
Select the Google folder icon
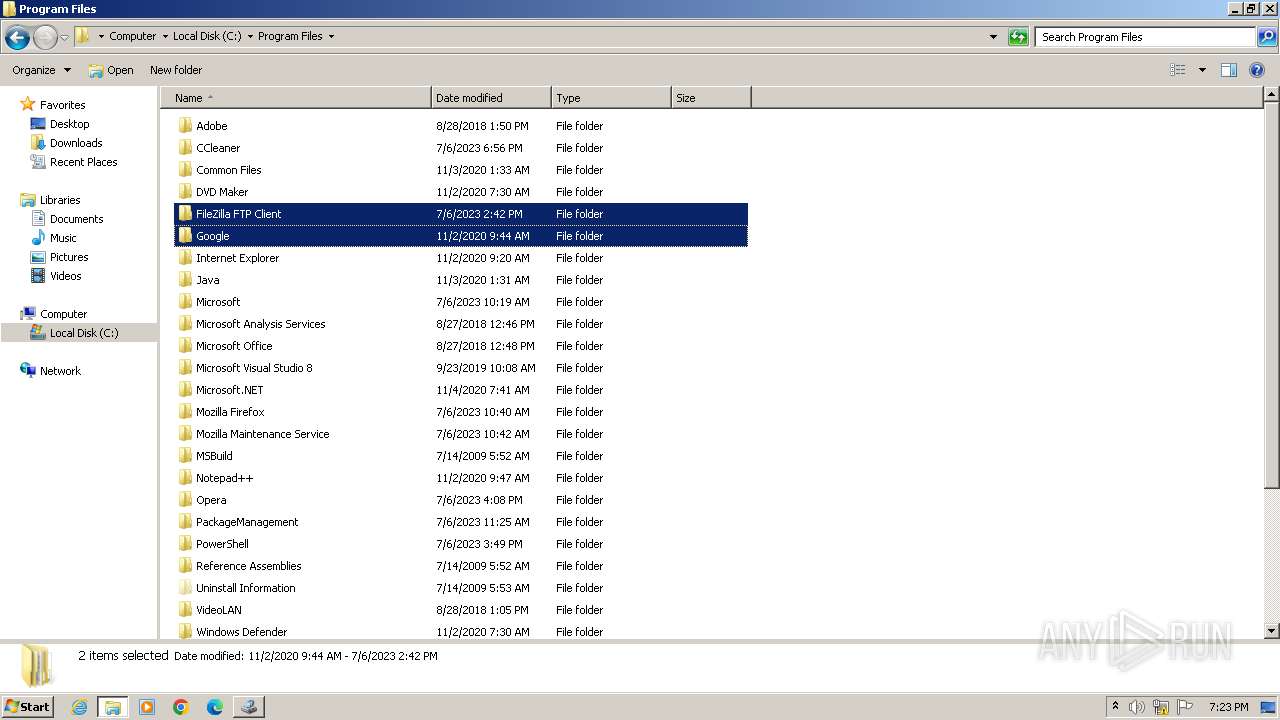(185, 236)
